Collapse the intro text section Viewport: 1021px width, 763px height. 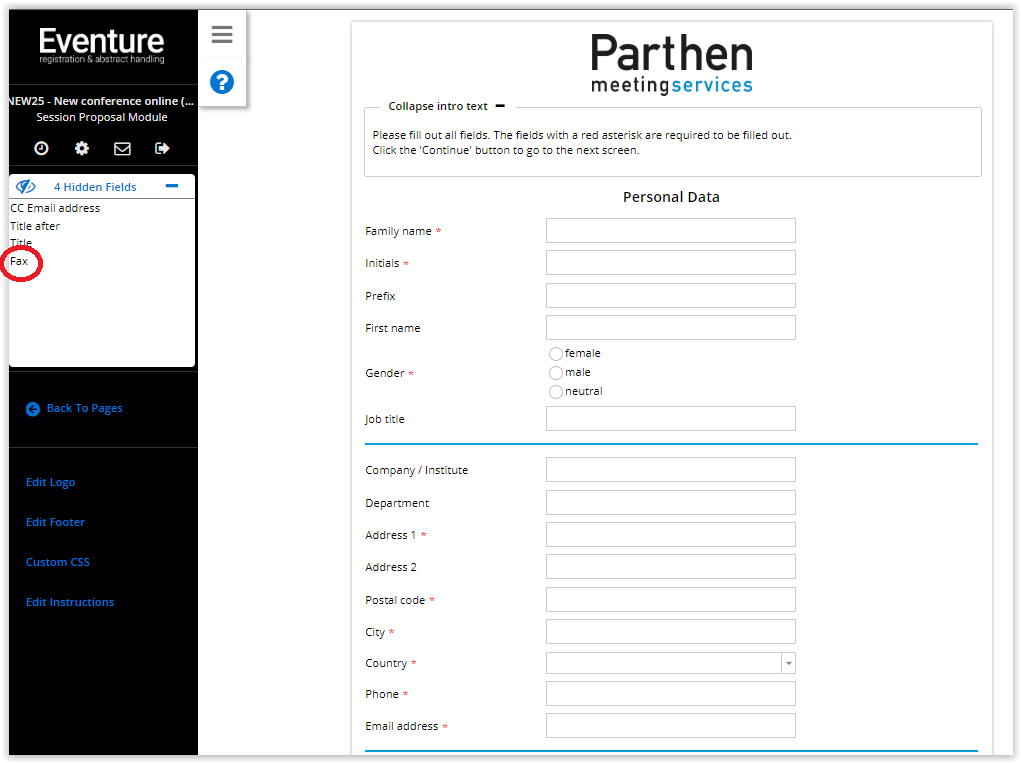pos(500,106)
